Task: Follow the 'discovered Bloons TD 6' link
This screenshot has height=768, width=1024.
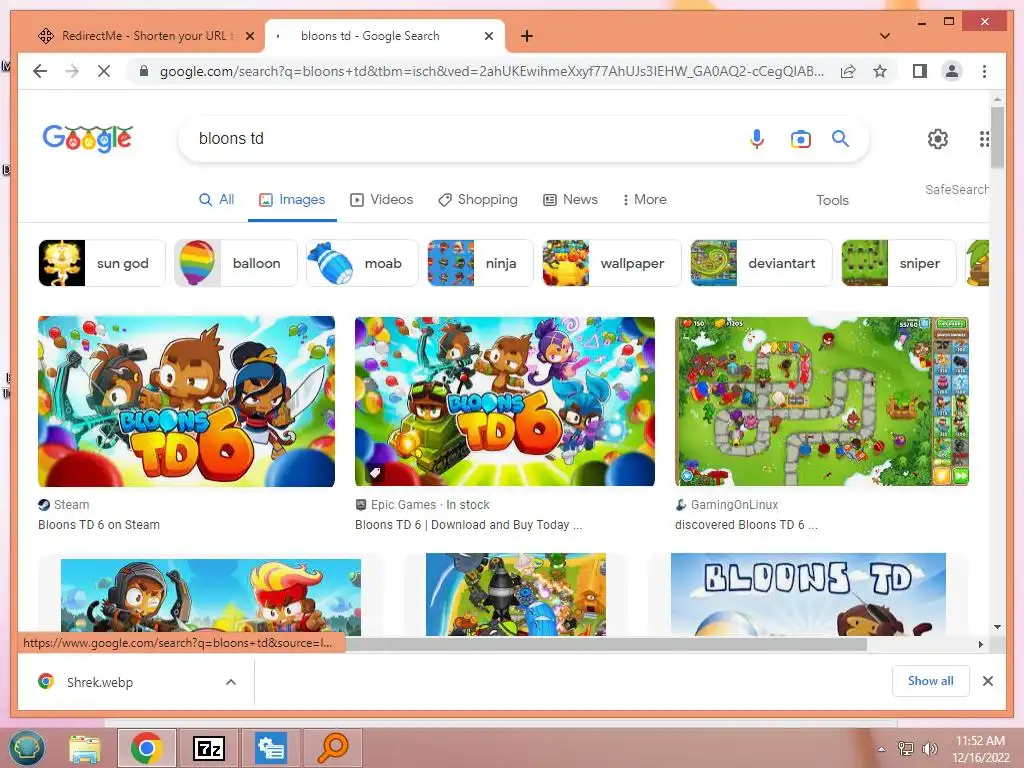Action: 746,524
